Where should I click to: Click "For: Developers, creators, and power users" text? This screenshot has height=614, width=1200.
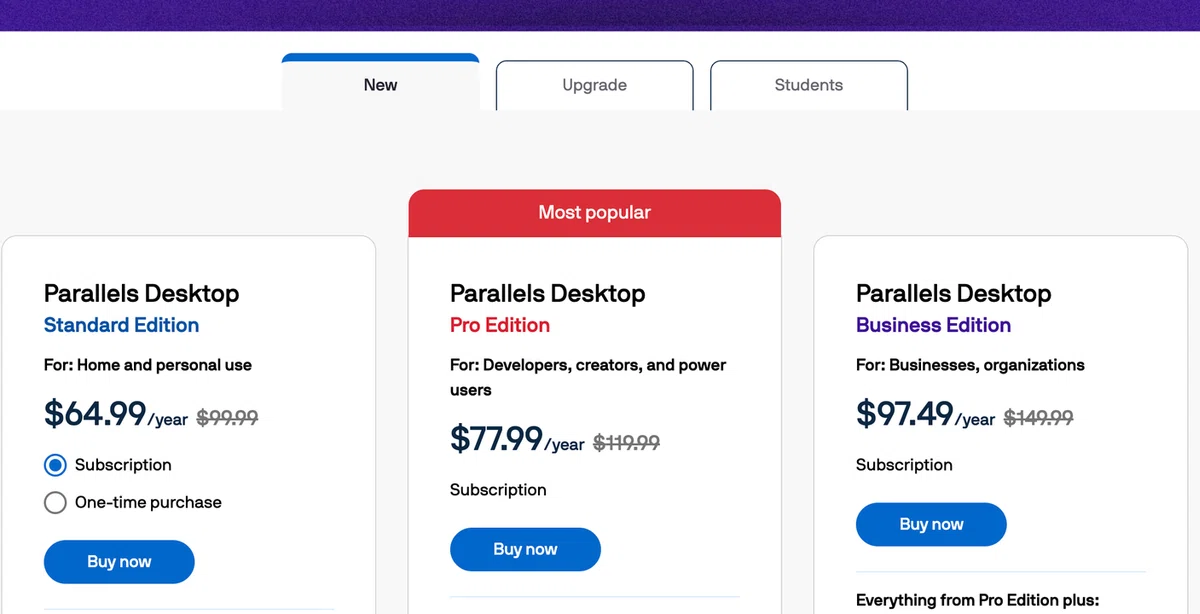click(588, 377)
